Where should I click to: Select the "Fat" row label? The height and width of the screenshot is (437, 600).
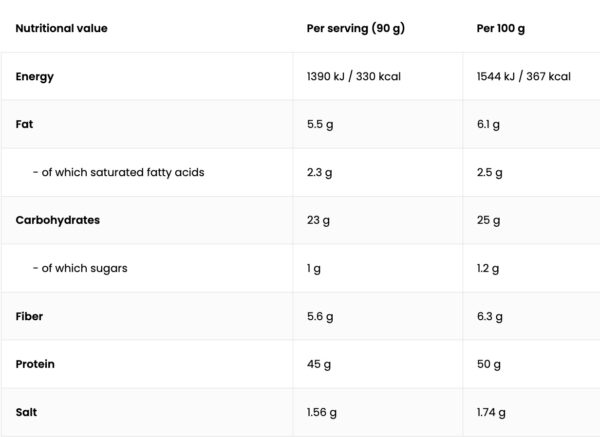pyautogui.click(x=25, y=124)
